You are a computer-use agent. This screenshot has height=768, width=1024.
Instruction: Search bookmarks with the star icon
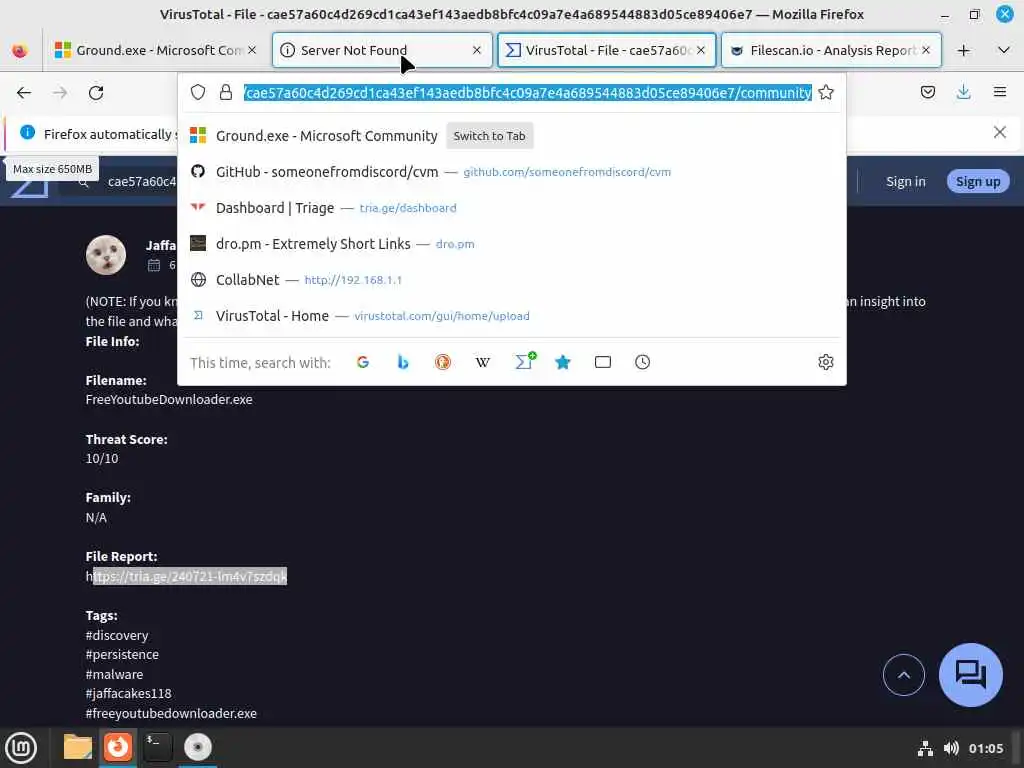[x=563, y=362]
